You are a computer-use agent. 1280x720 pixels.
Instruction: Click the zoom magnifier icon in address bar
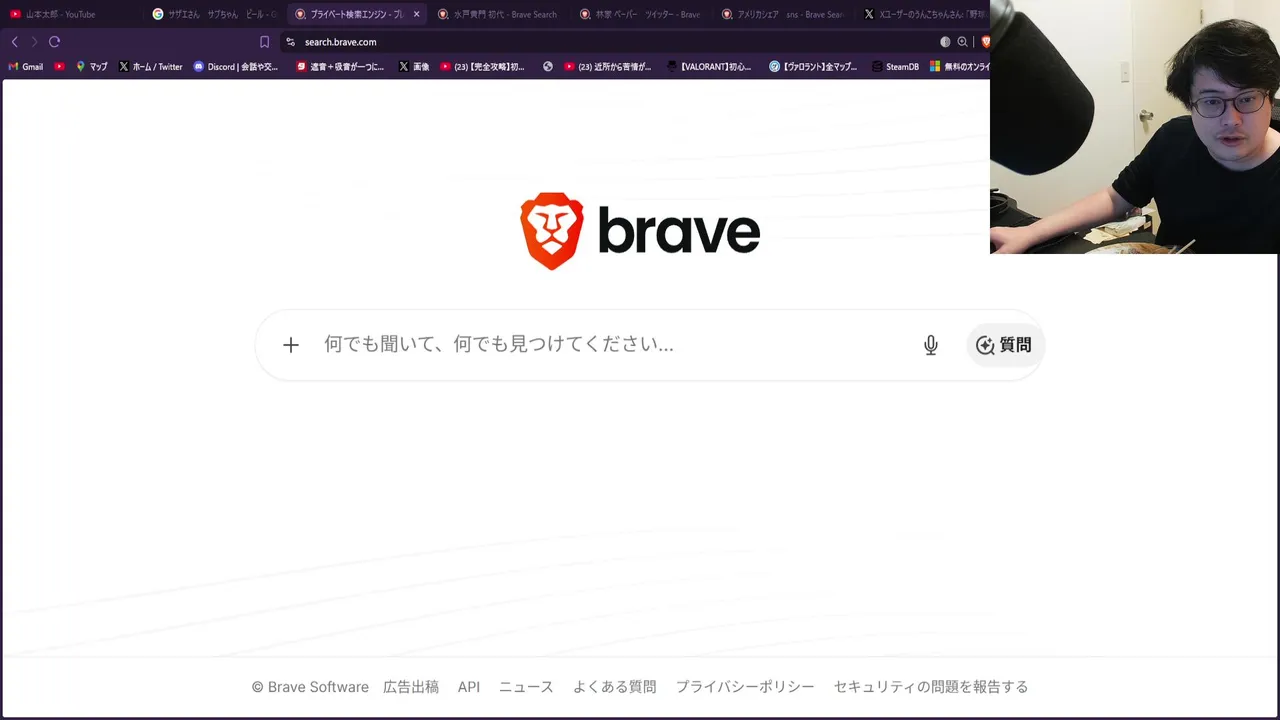962,42
